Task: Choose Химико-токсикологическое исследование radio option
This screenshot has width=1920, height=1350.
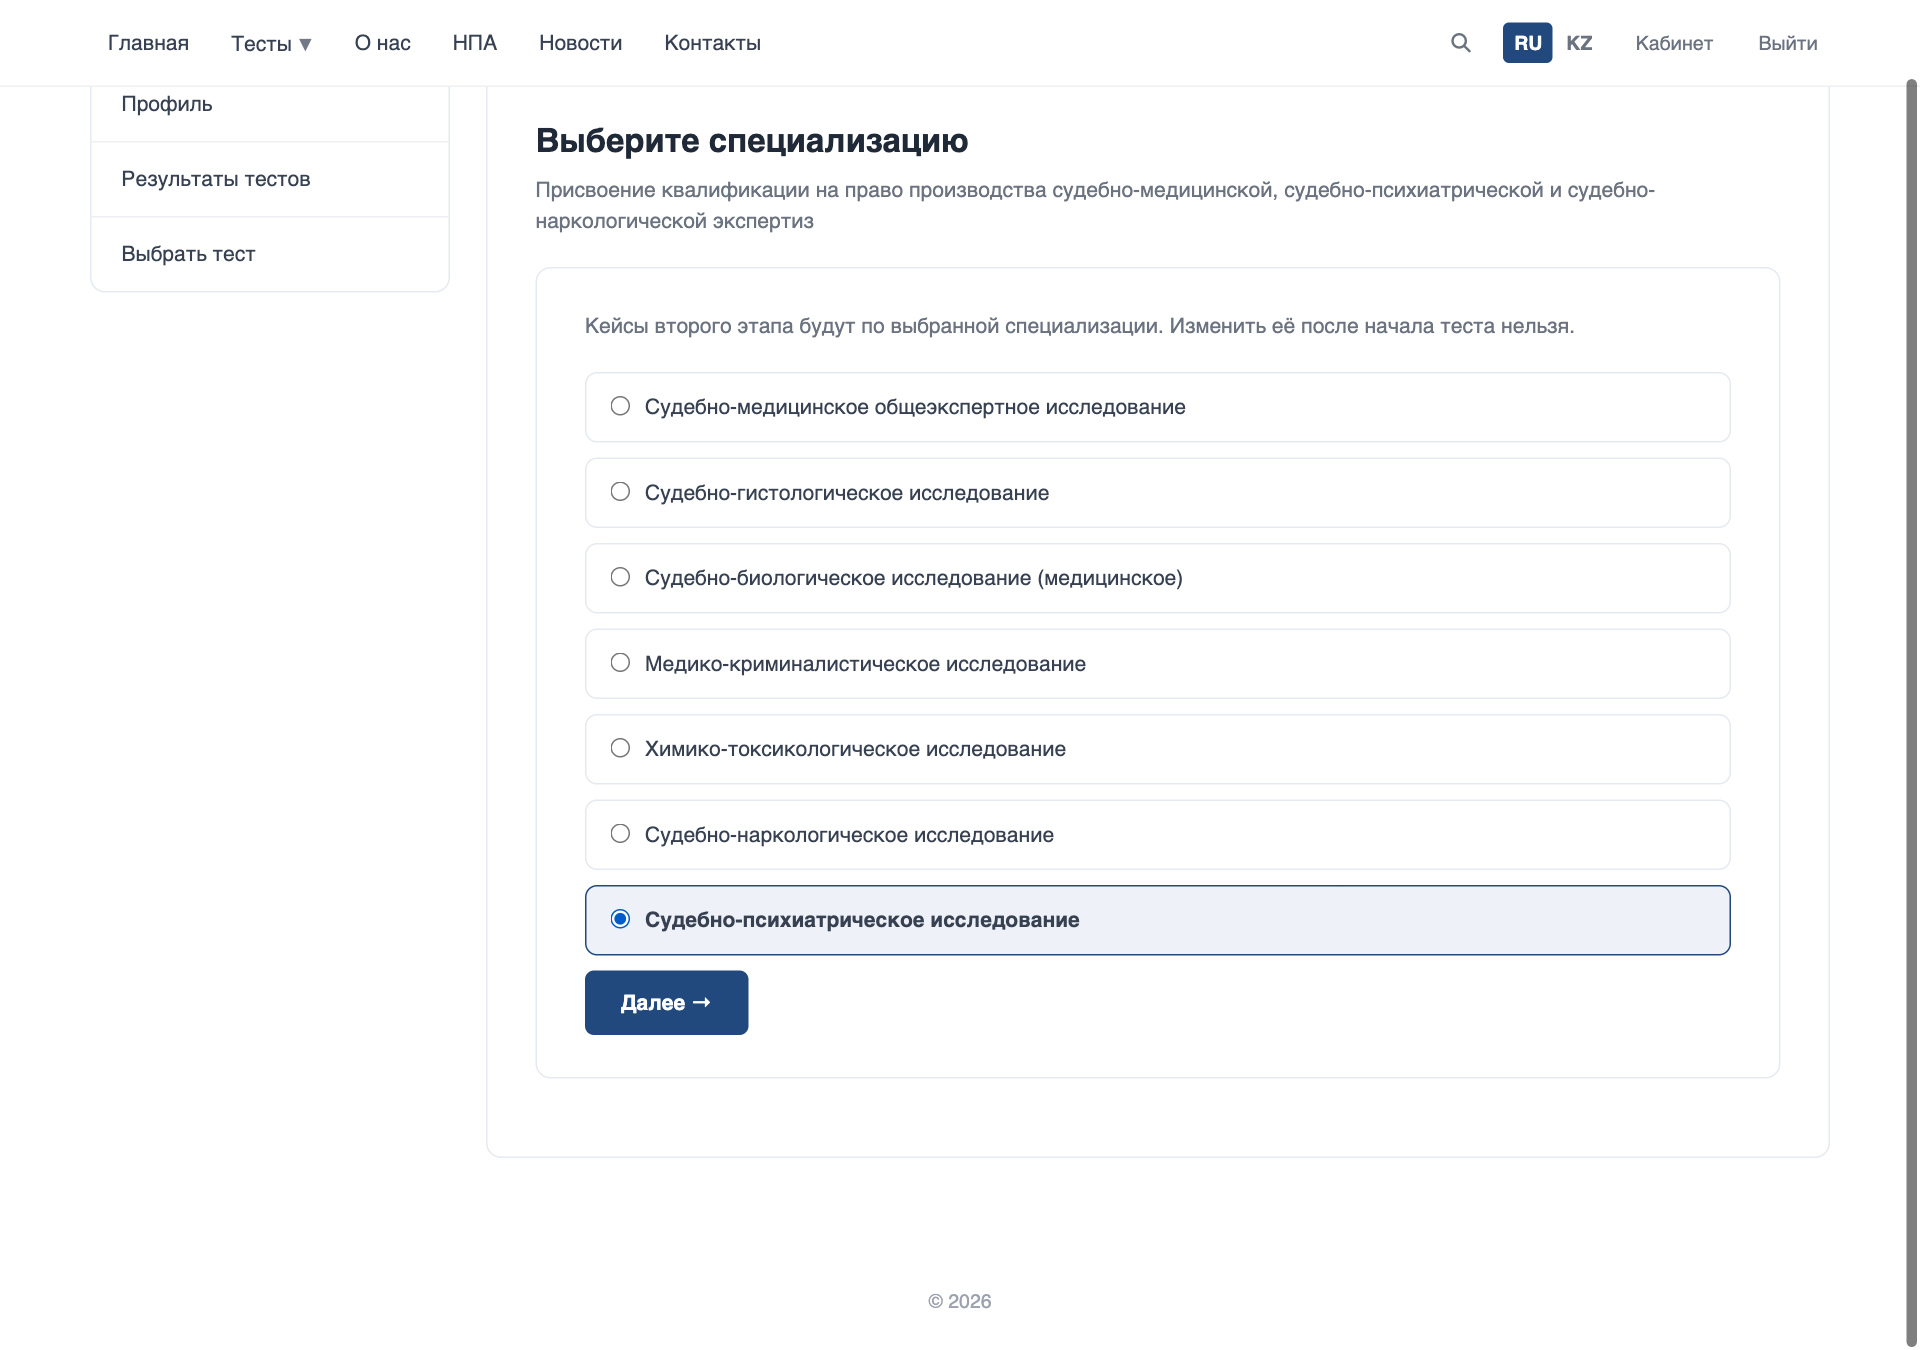Action: click(x=620, y=748)
